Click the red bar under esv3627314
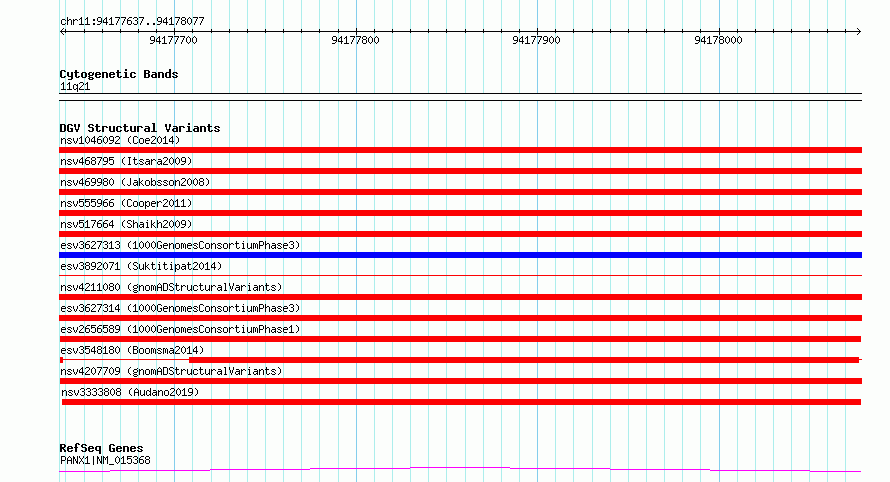890x482 pixels. point(460,318)
